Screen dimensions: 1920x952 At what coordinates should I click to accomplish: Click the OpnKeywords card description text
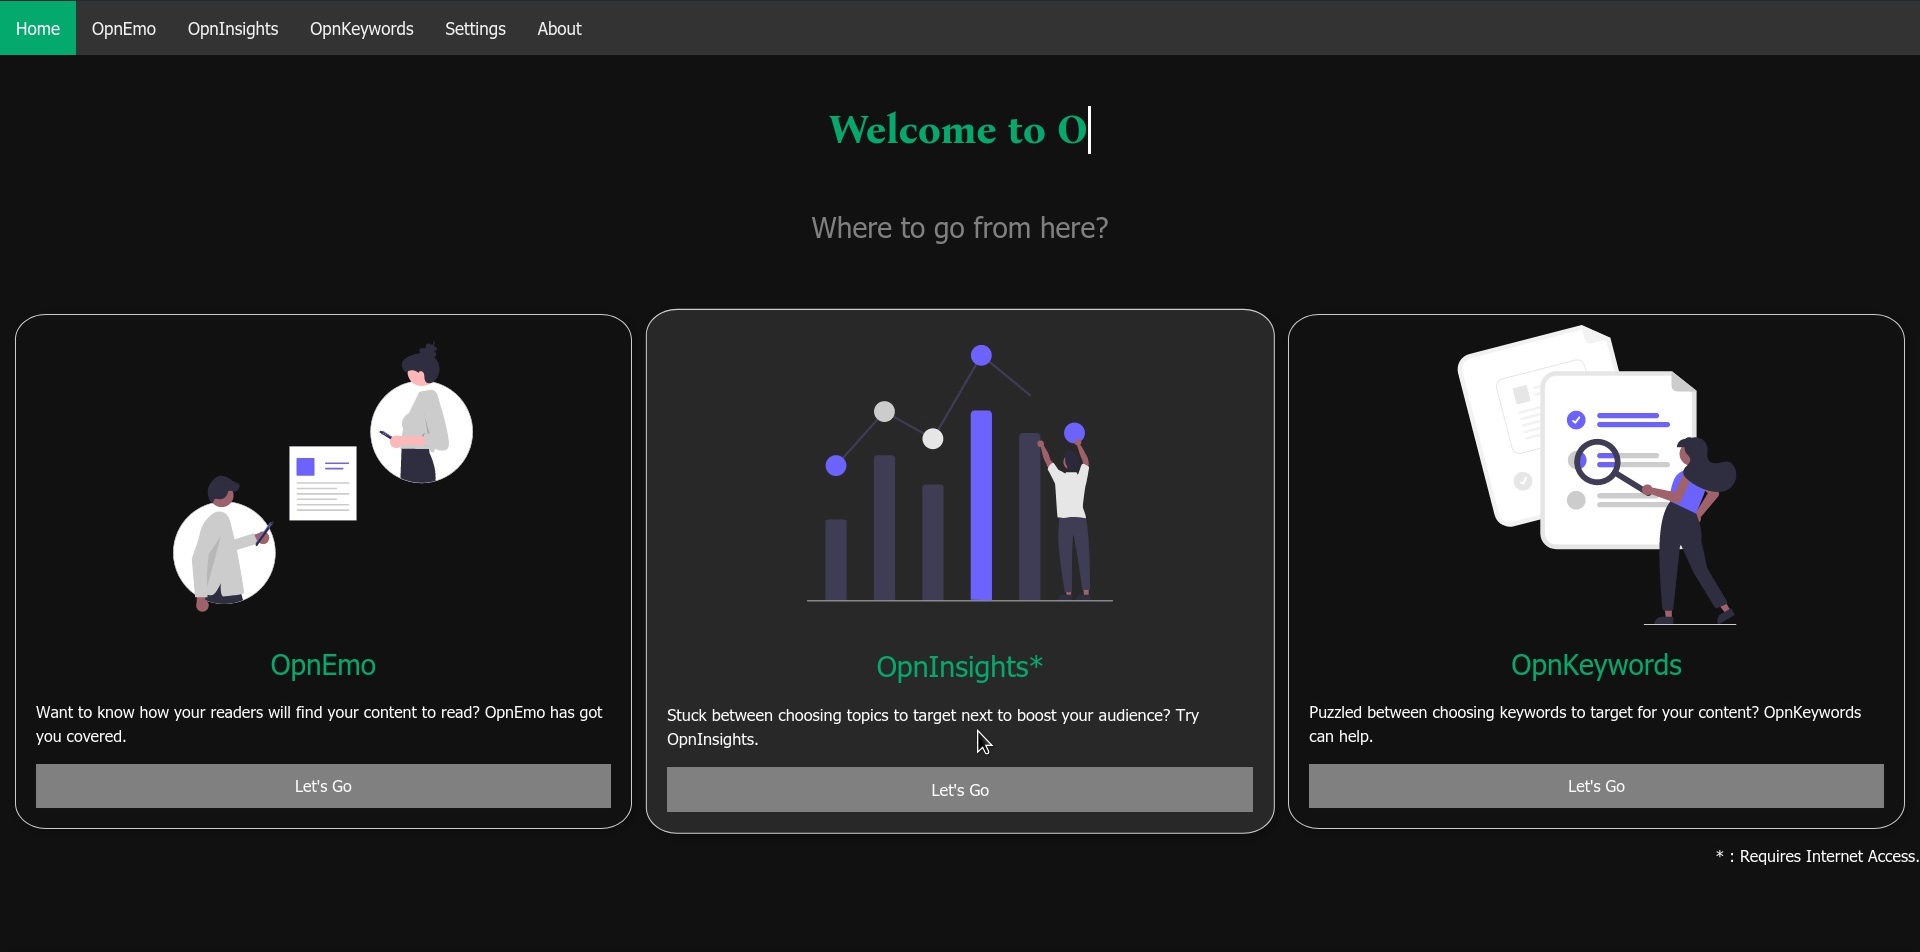1585,724
